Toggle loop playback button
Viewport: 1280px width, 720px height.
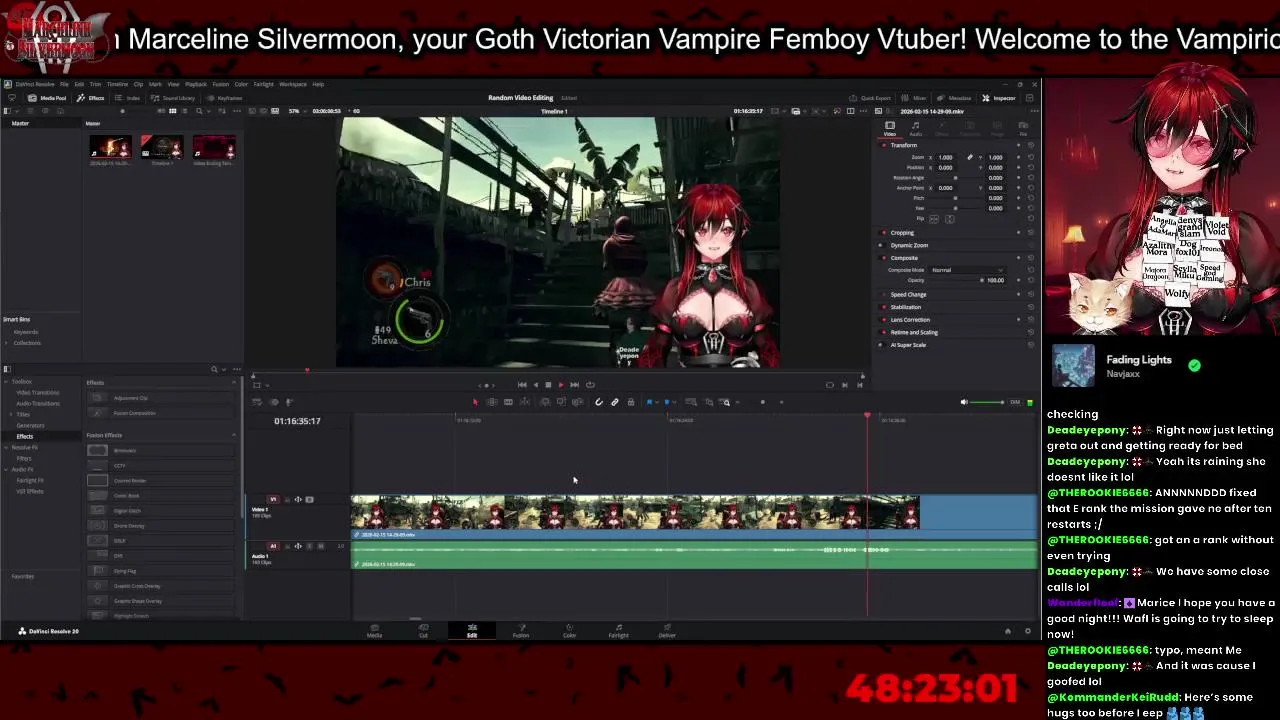(x=590, y=385)
